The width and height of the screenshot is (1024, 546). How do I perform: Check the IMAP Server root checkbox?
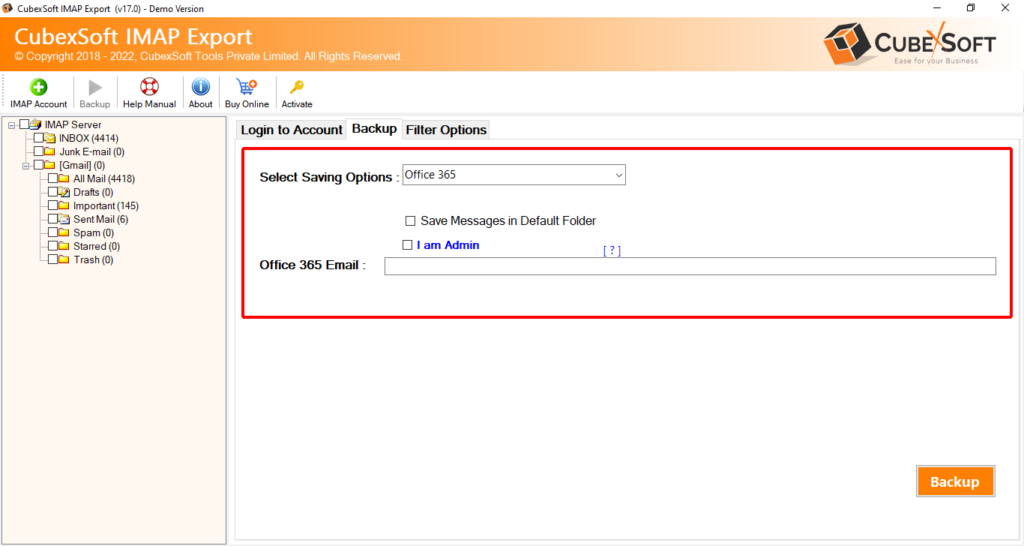coord(24,124)
